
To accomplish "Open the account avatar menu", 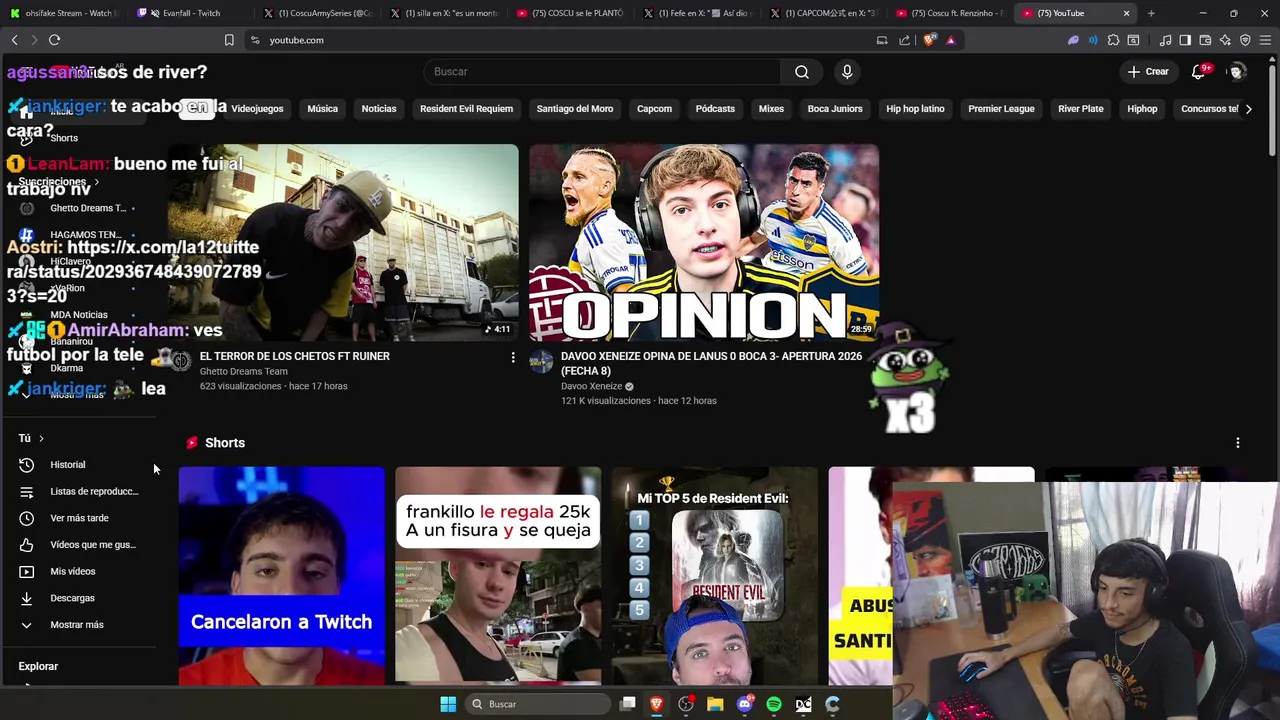I will click(1237, 72).
